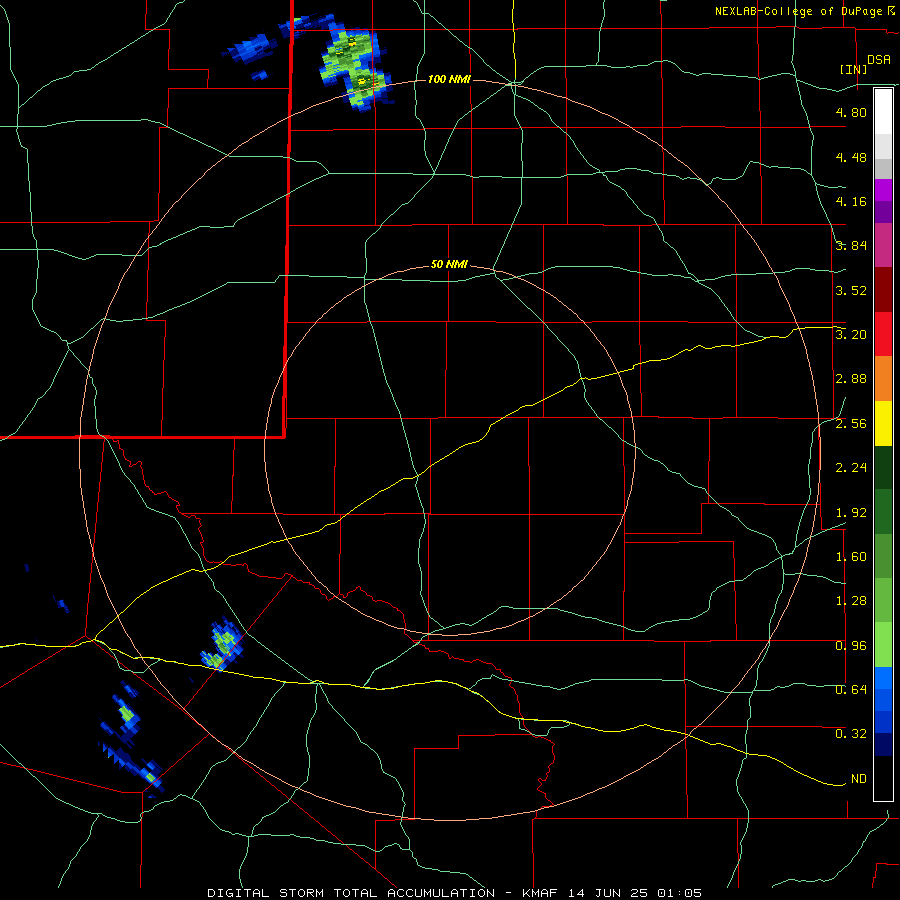The height and width of the screenshot is (900, 900).
Task: Select the 1.60 legend value
Action: (851, 557)
